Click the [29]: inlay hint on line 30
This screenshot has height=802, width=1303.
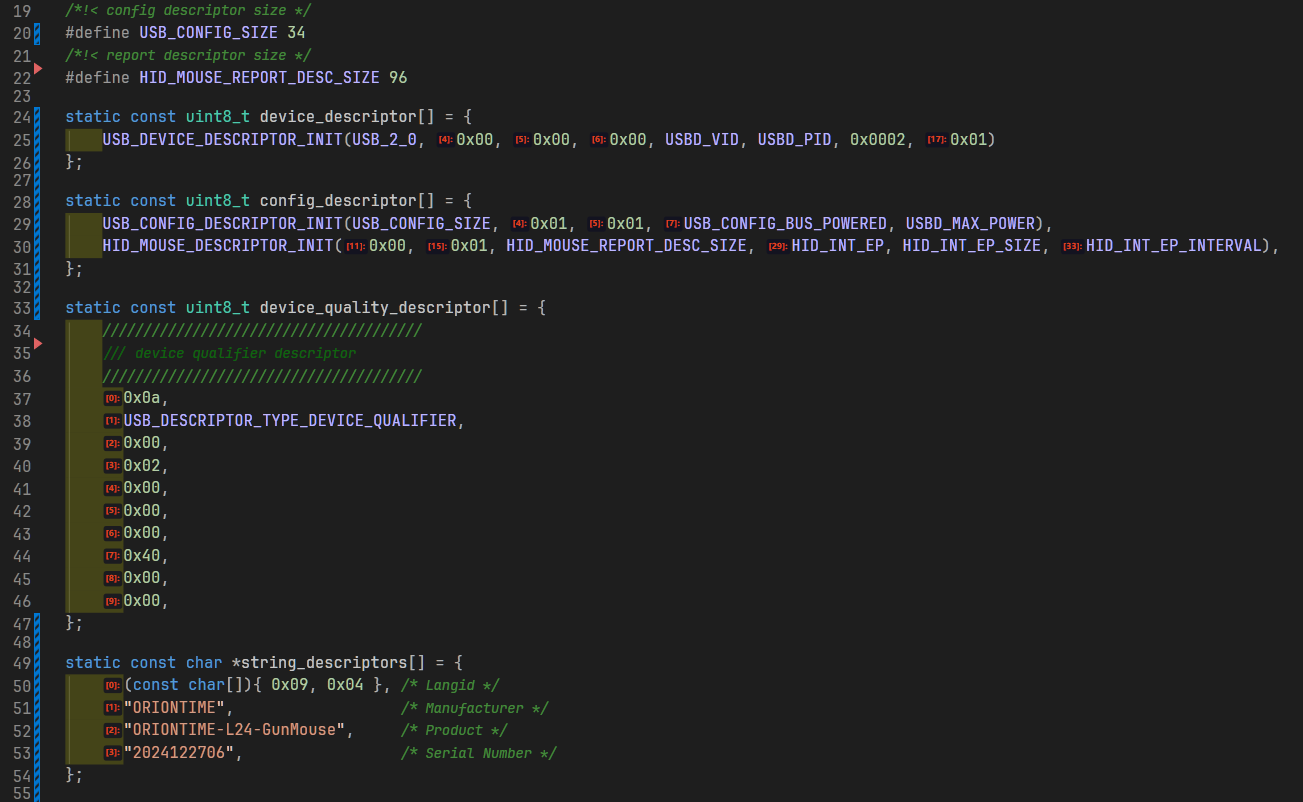[778, 246]
